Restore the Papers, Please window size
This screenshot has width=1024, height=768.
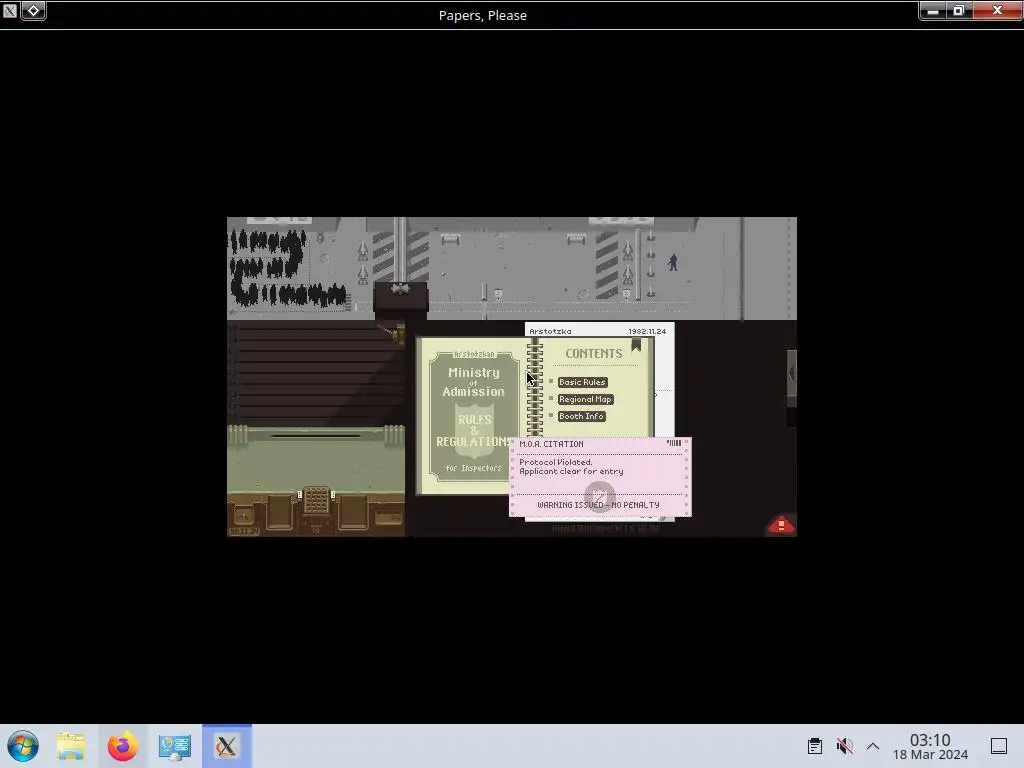(959, 10)
